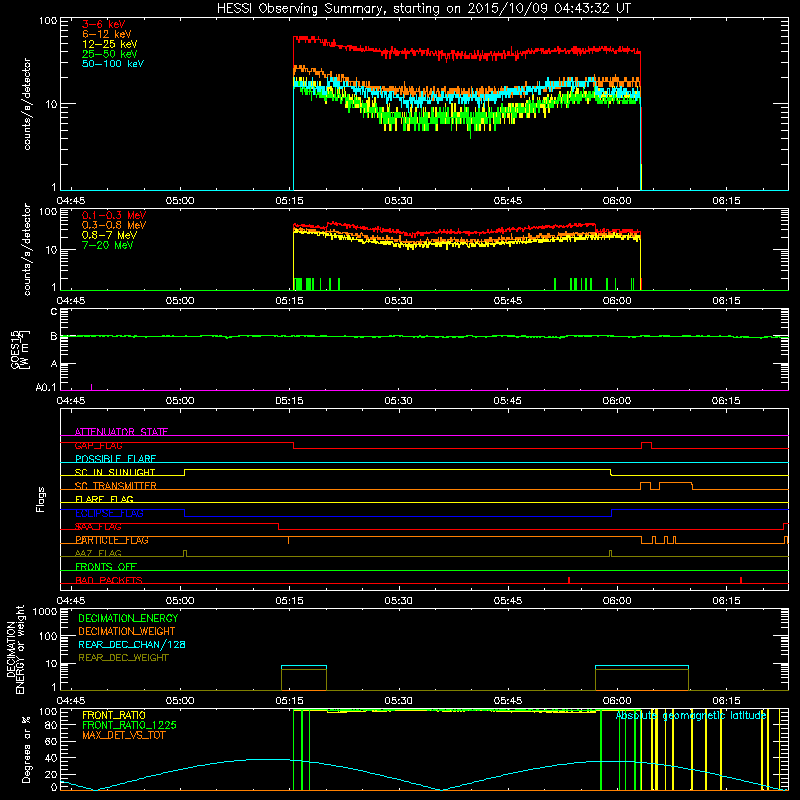Pick the ATTENUATOR_STATE flag label
800x800 pixels.
[x=121, y=432]
